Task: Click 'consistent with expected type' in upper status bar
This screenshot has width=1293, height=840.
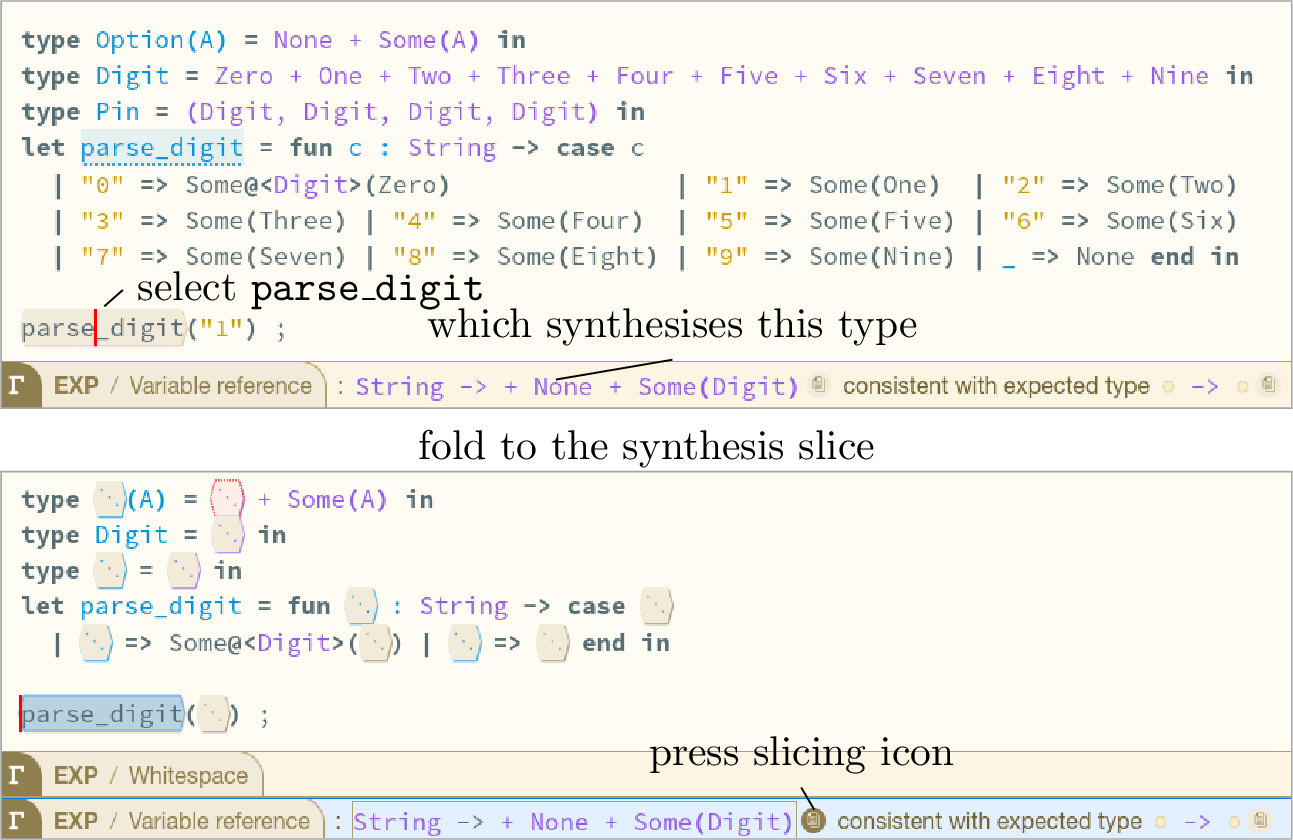Action: pyautogui.click(x=996, y=386)
